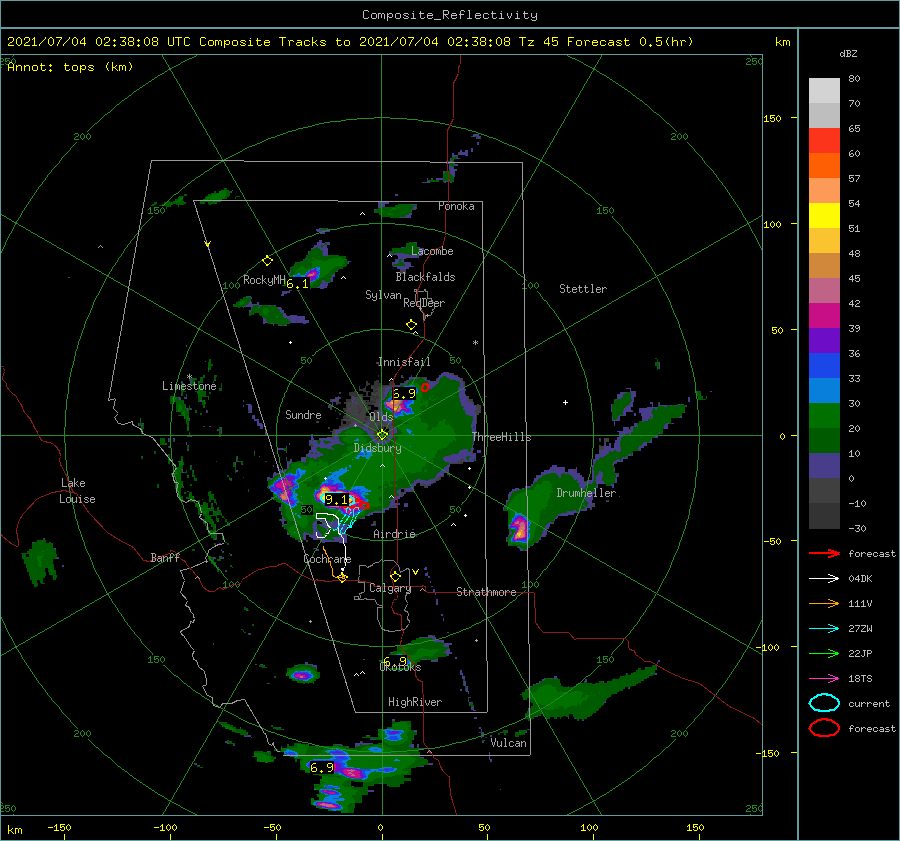
Task: Click the Lake Louise label
Action: (x=77, y=491)
